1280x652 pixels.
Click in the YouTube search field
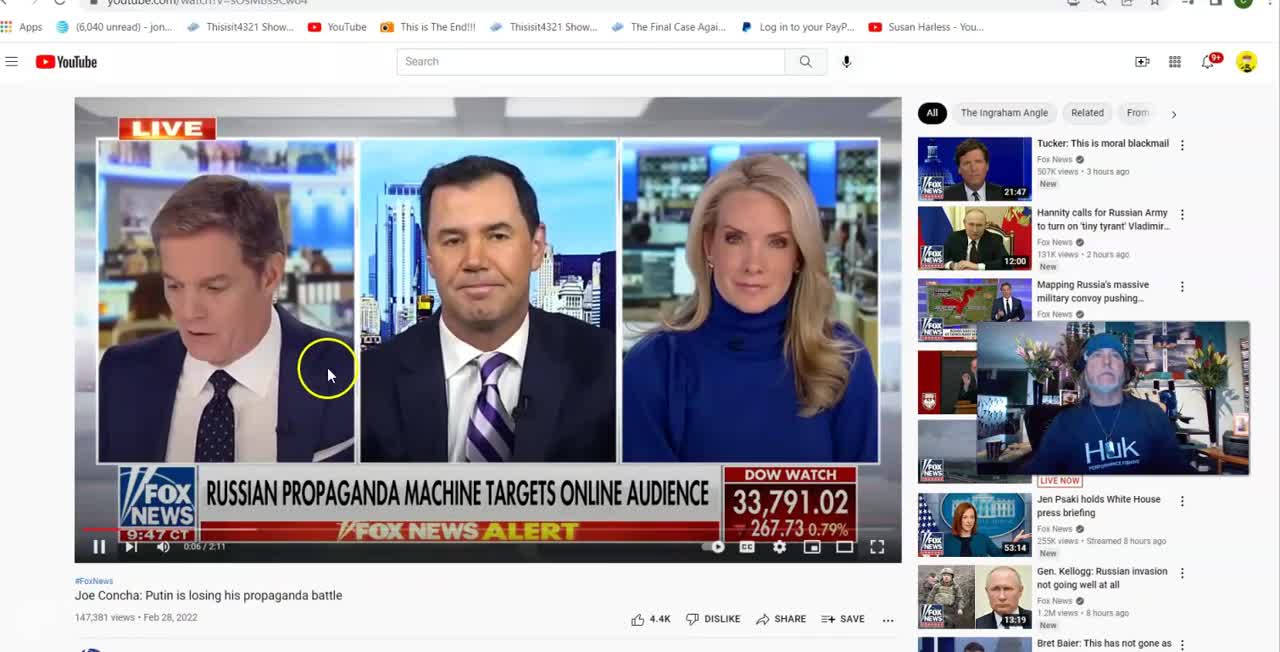click(x=590, y=62)
